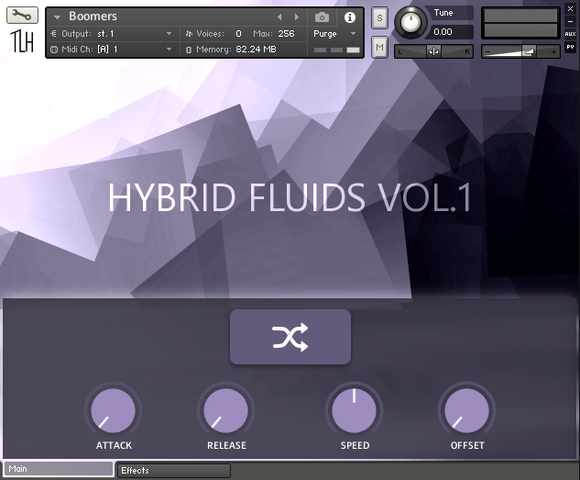Image resolution: width=580 pixels, height=480 pixels.
Task: Select the Main tab
Action: point(58,469)
